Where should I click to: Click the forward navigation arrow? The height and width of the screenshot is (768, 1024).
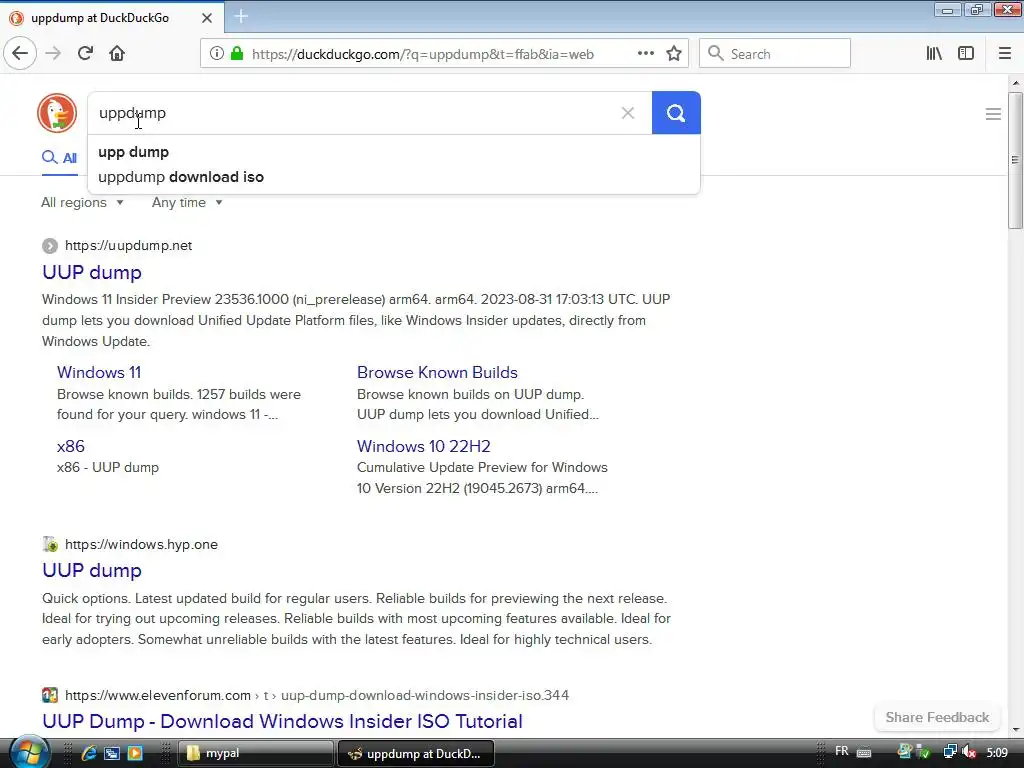[x=53, y=54]
